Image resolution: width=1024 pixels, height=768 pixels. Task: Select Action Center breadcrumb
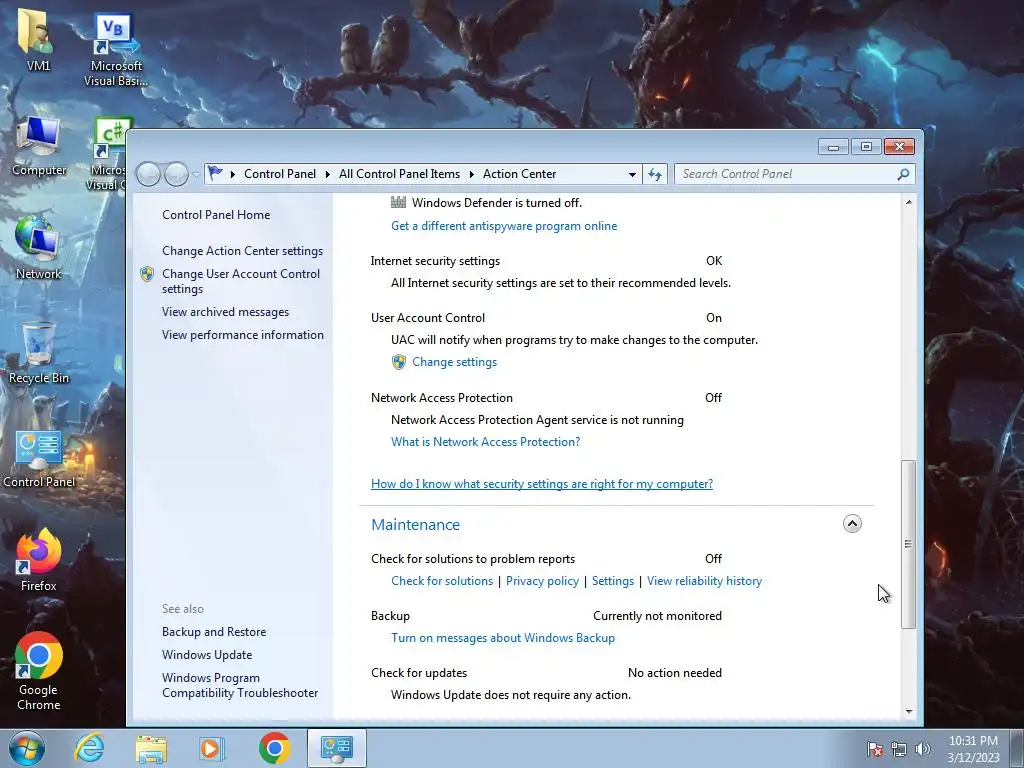[519, 174]
